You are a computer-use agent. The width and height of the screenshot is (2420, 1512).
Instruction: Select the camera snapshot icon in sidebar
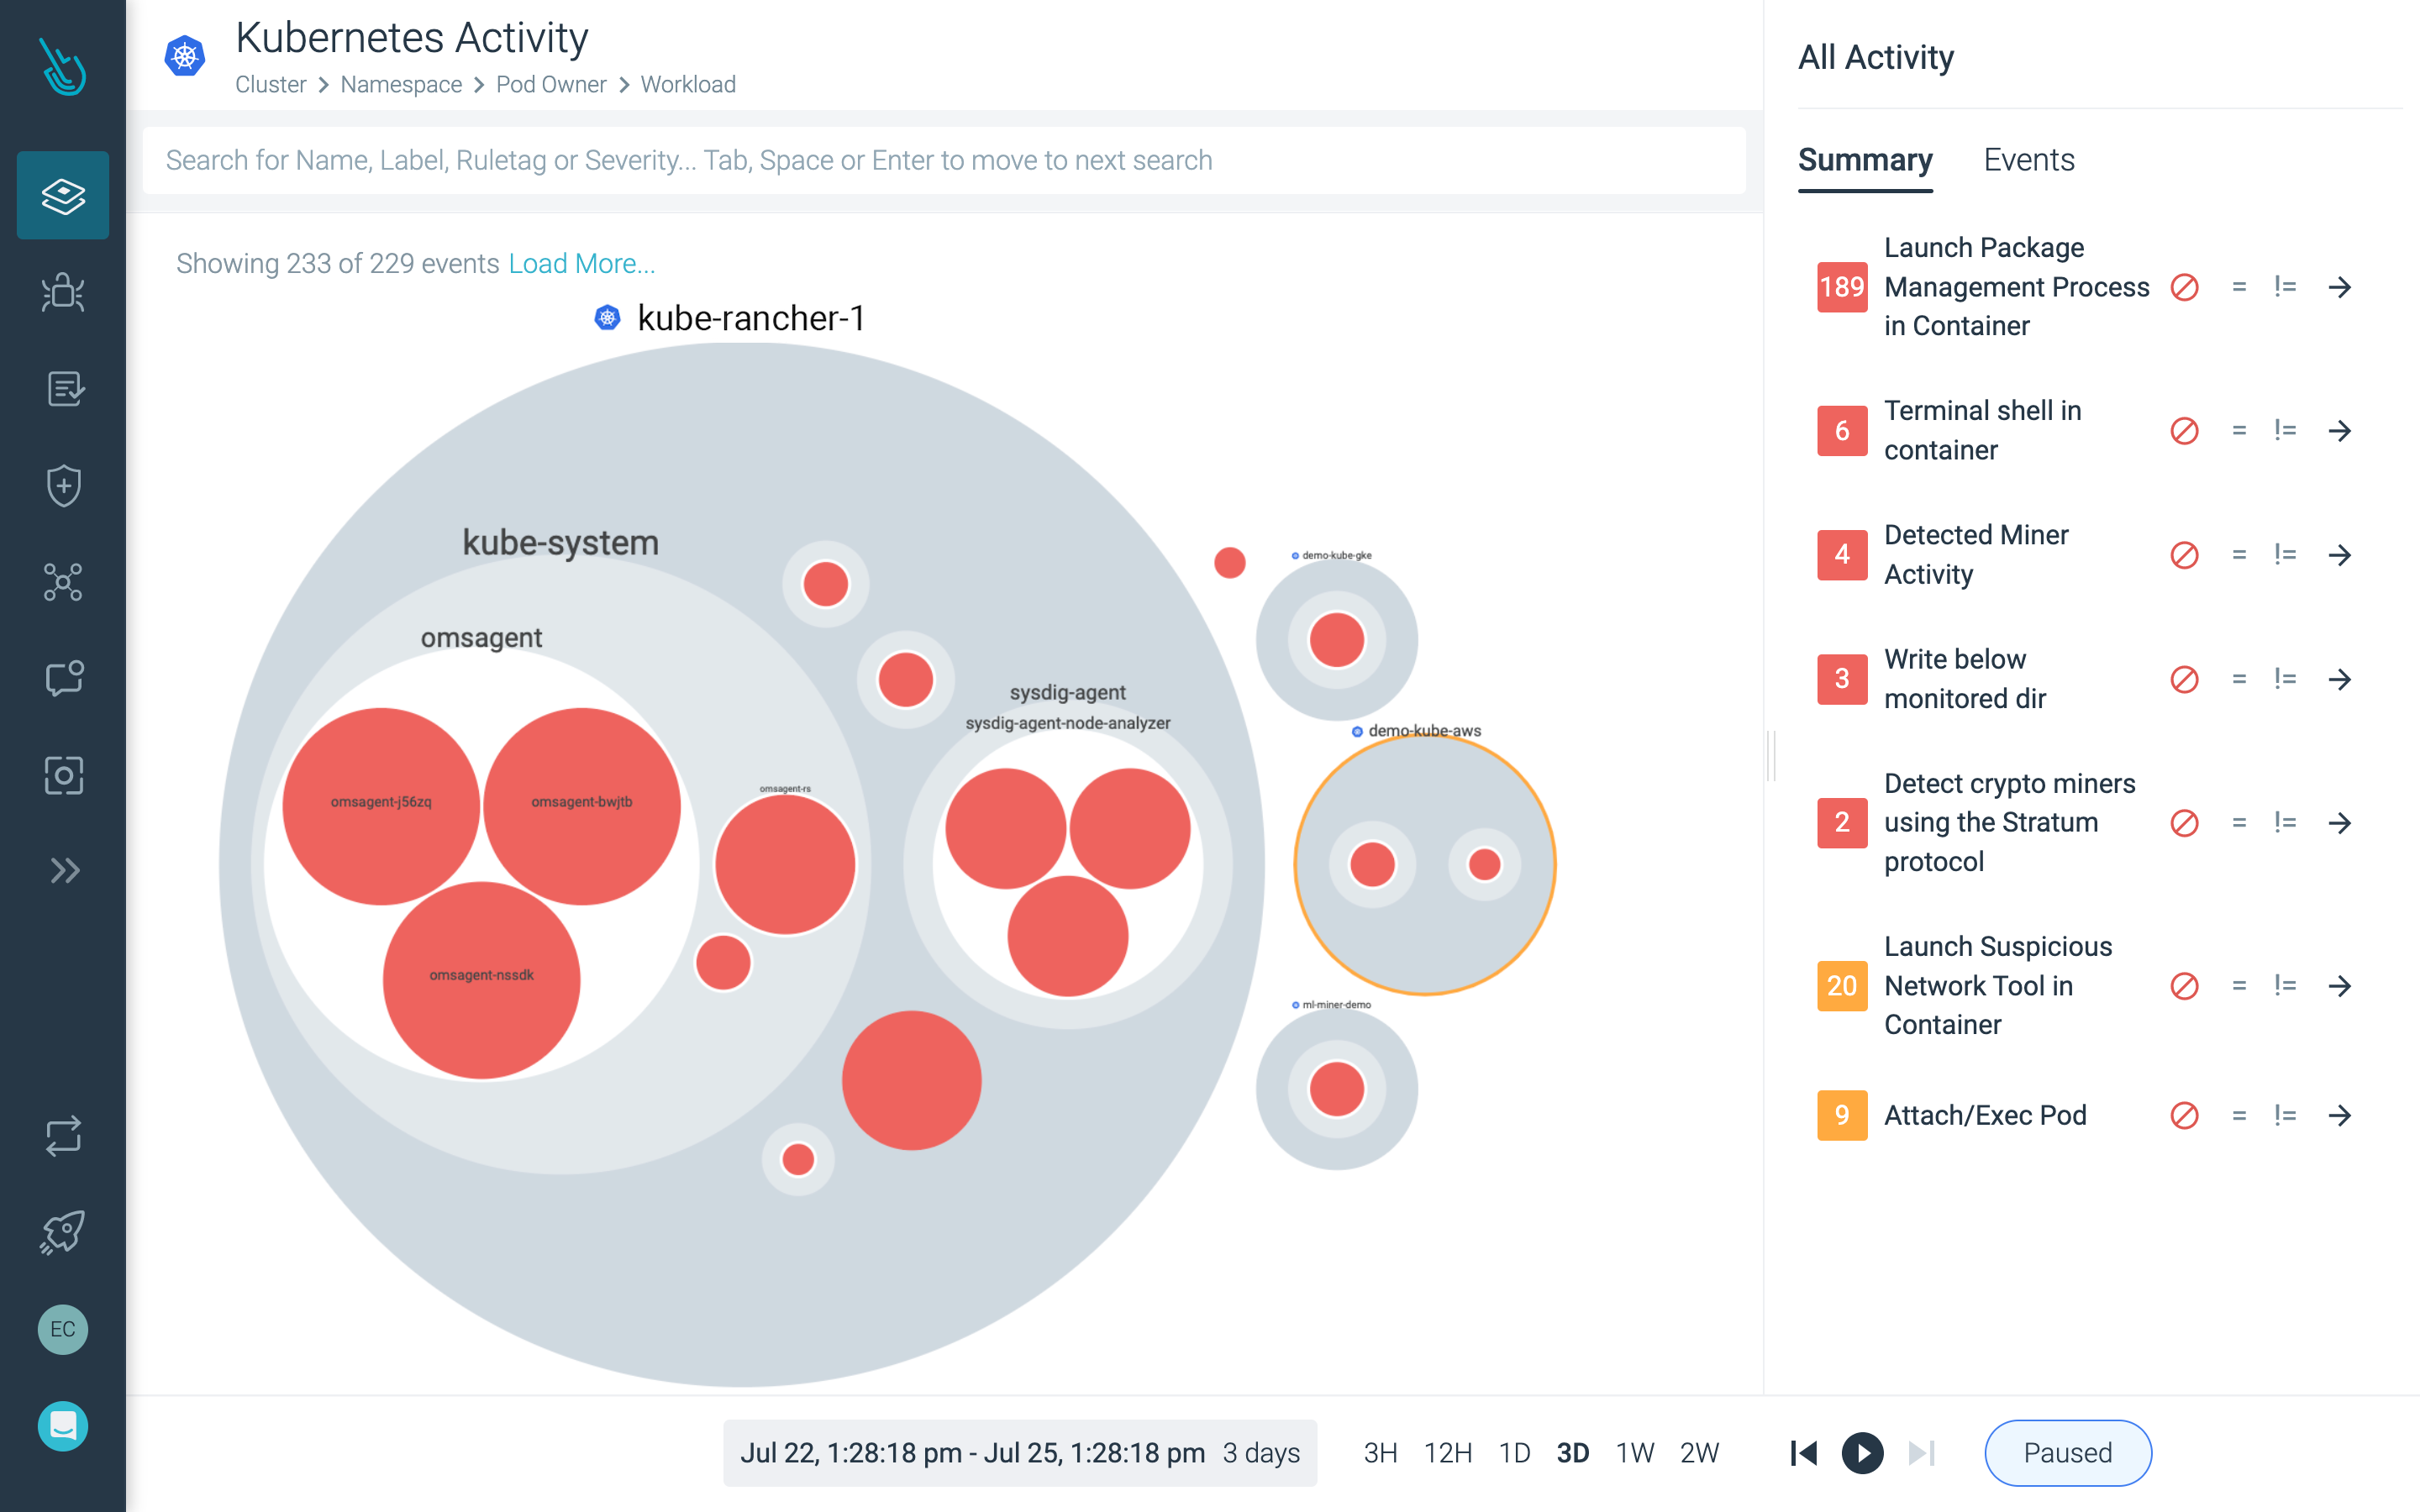pos(65,774)
